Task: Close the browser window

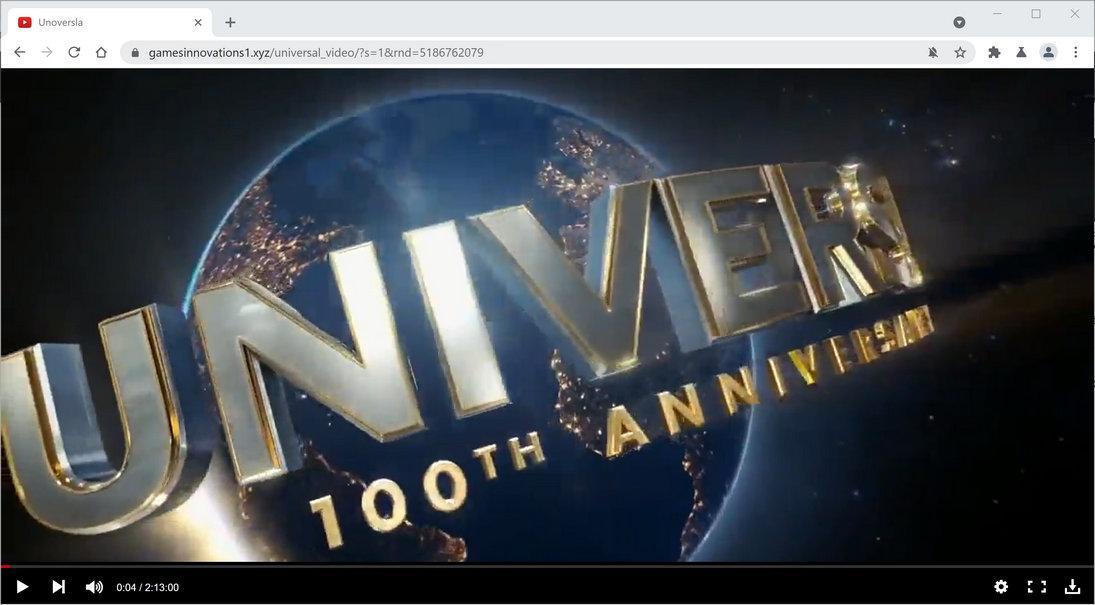Action: pos(1075,13)
